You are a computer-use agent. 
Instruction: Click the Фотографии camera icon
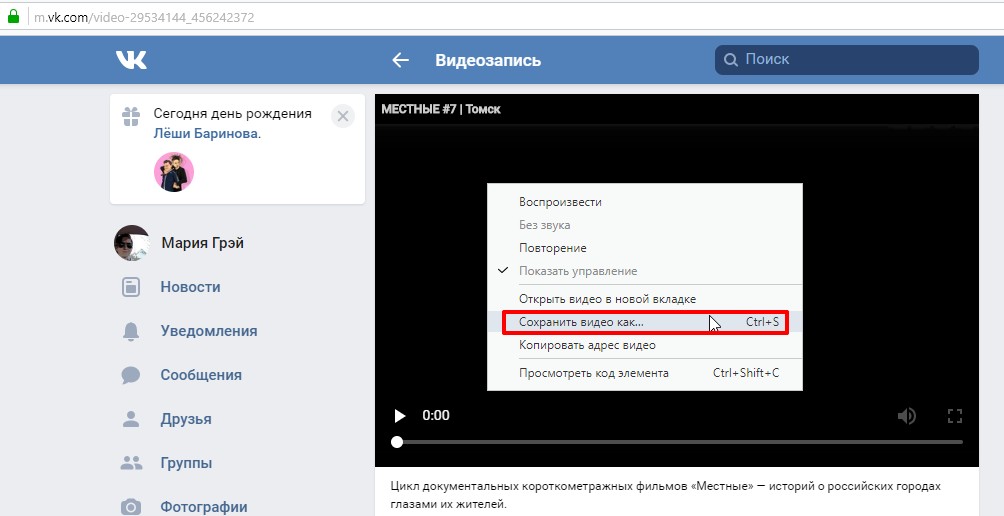131,506
